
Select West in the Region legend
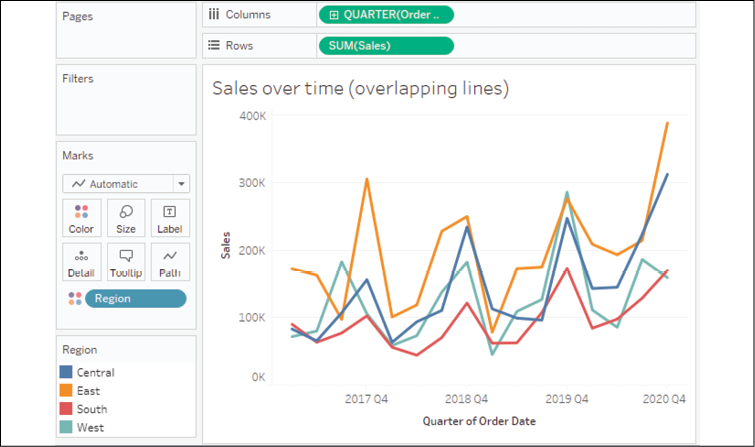coord(90,427)
